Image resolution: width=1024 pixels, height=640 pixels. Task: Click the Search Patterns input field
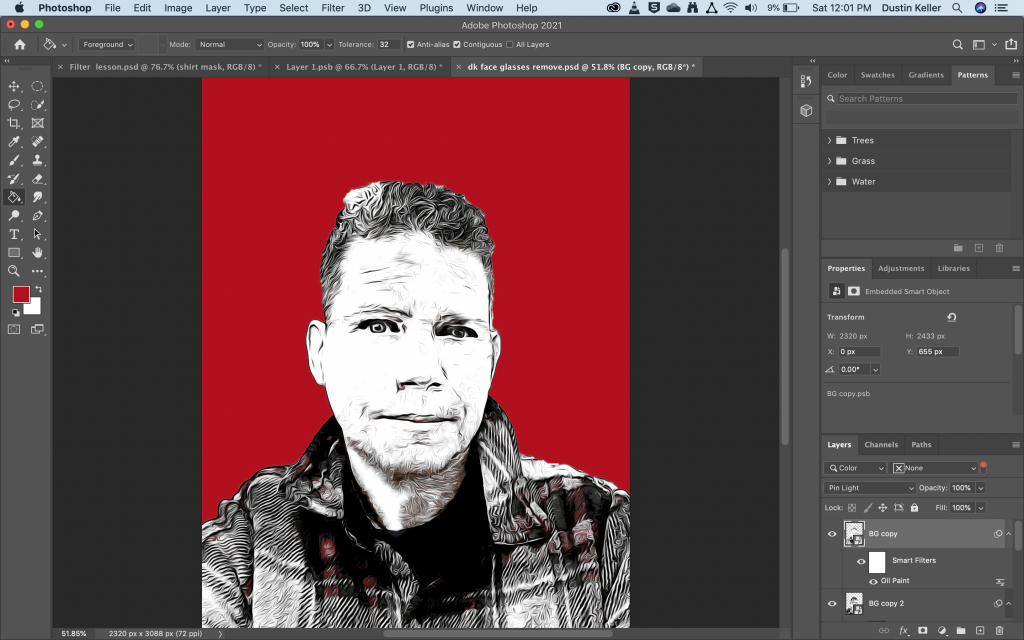[920, 99]
